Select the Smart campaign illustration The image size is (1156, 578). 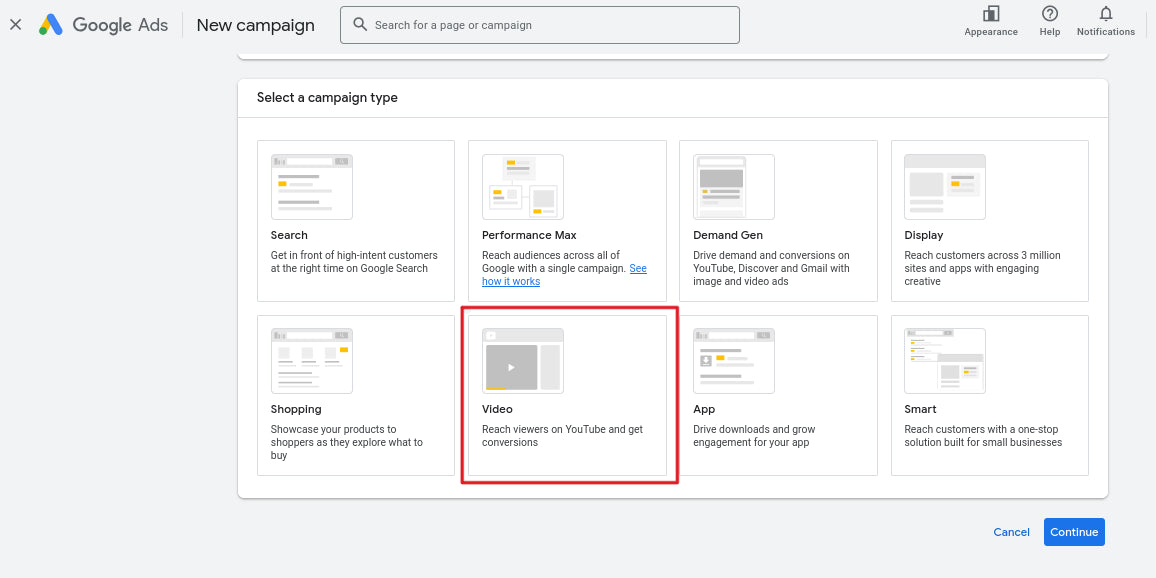pyautogui.click(x=944, y=361)
